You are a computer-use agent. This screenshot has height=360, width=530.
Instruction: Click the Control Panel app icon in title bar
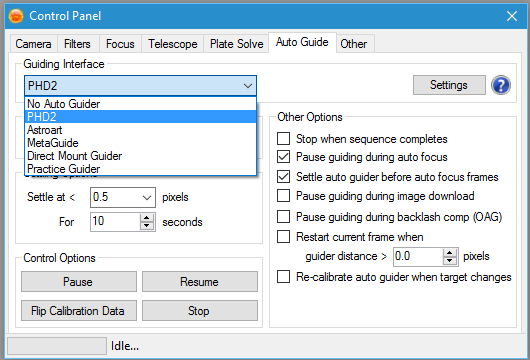(16, 16)
